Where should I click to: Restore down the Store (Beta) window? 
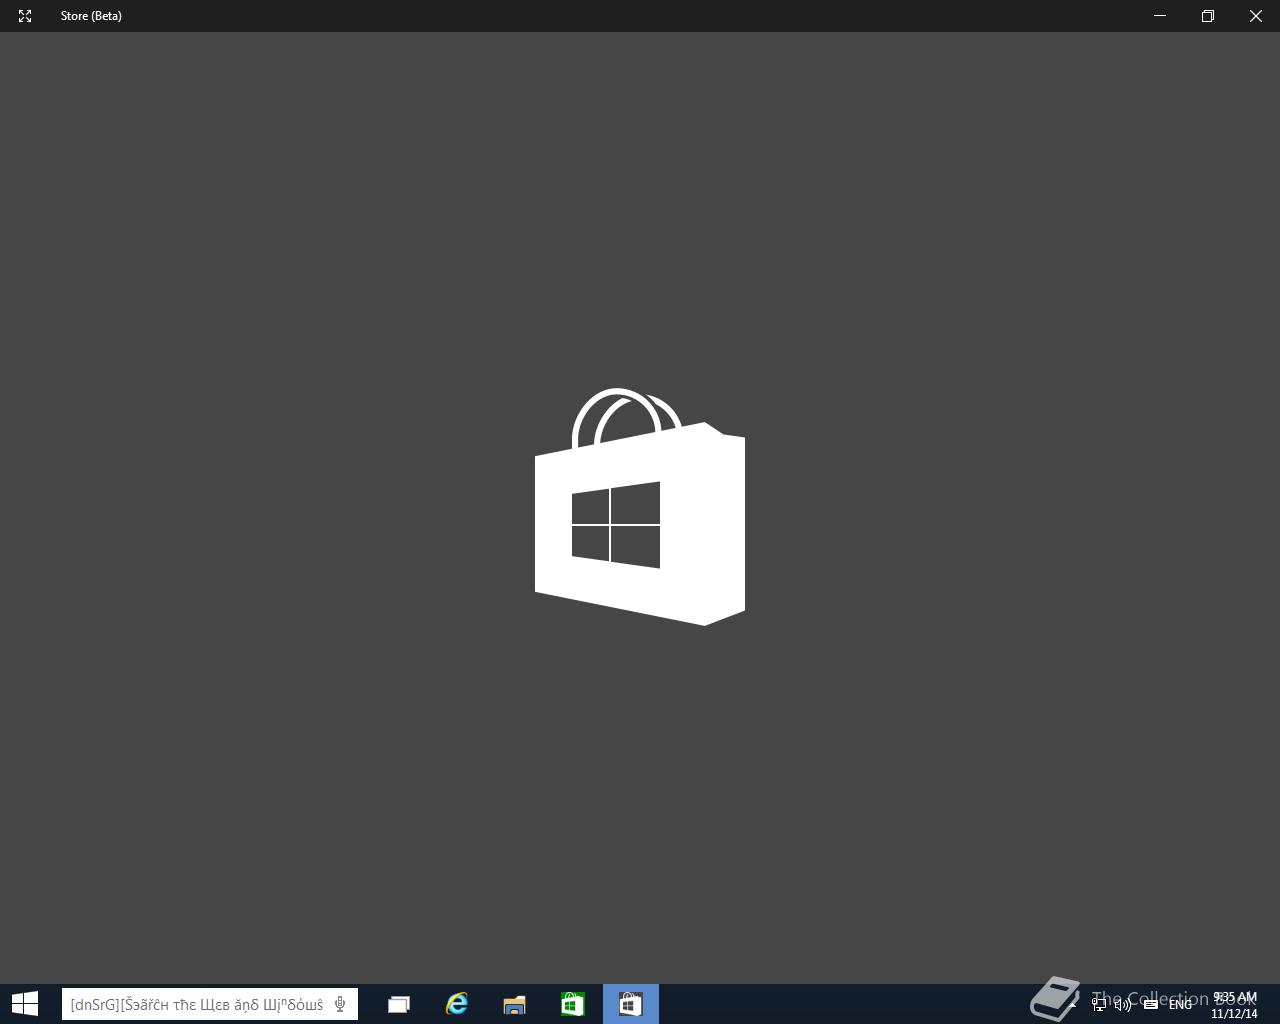[1208, 16]
